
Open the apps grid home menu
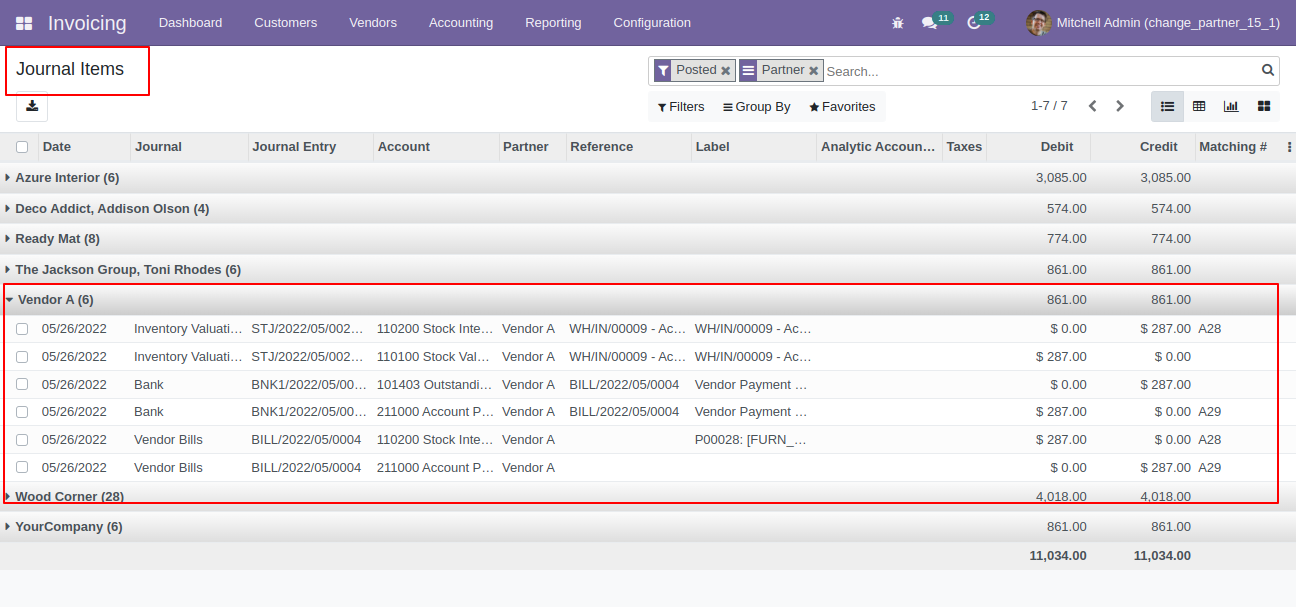(x=24, y=23)
